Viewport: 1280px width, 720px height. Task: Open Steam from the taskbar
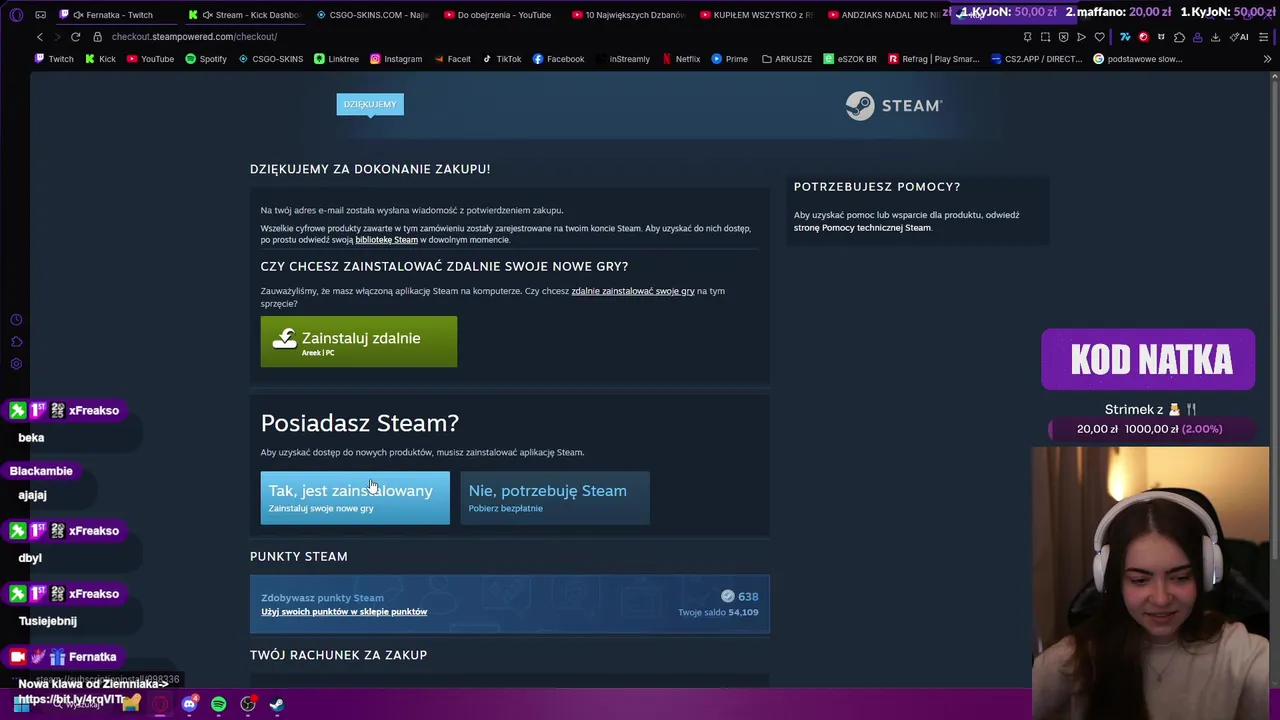pos(276,704)
